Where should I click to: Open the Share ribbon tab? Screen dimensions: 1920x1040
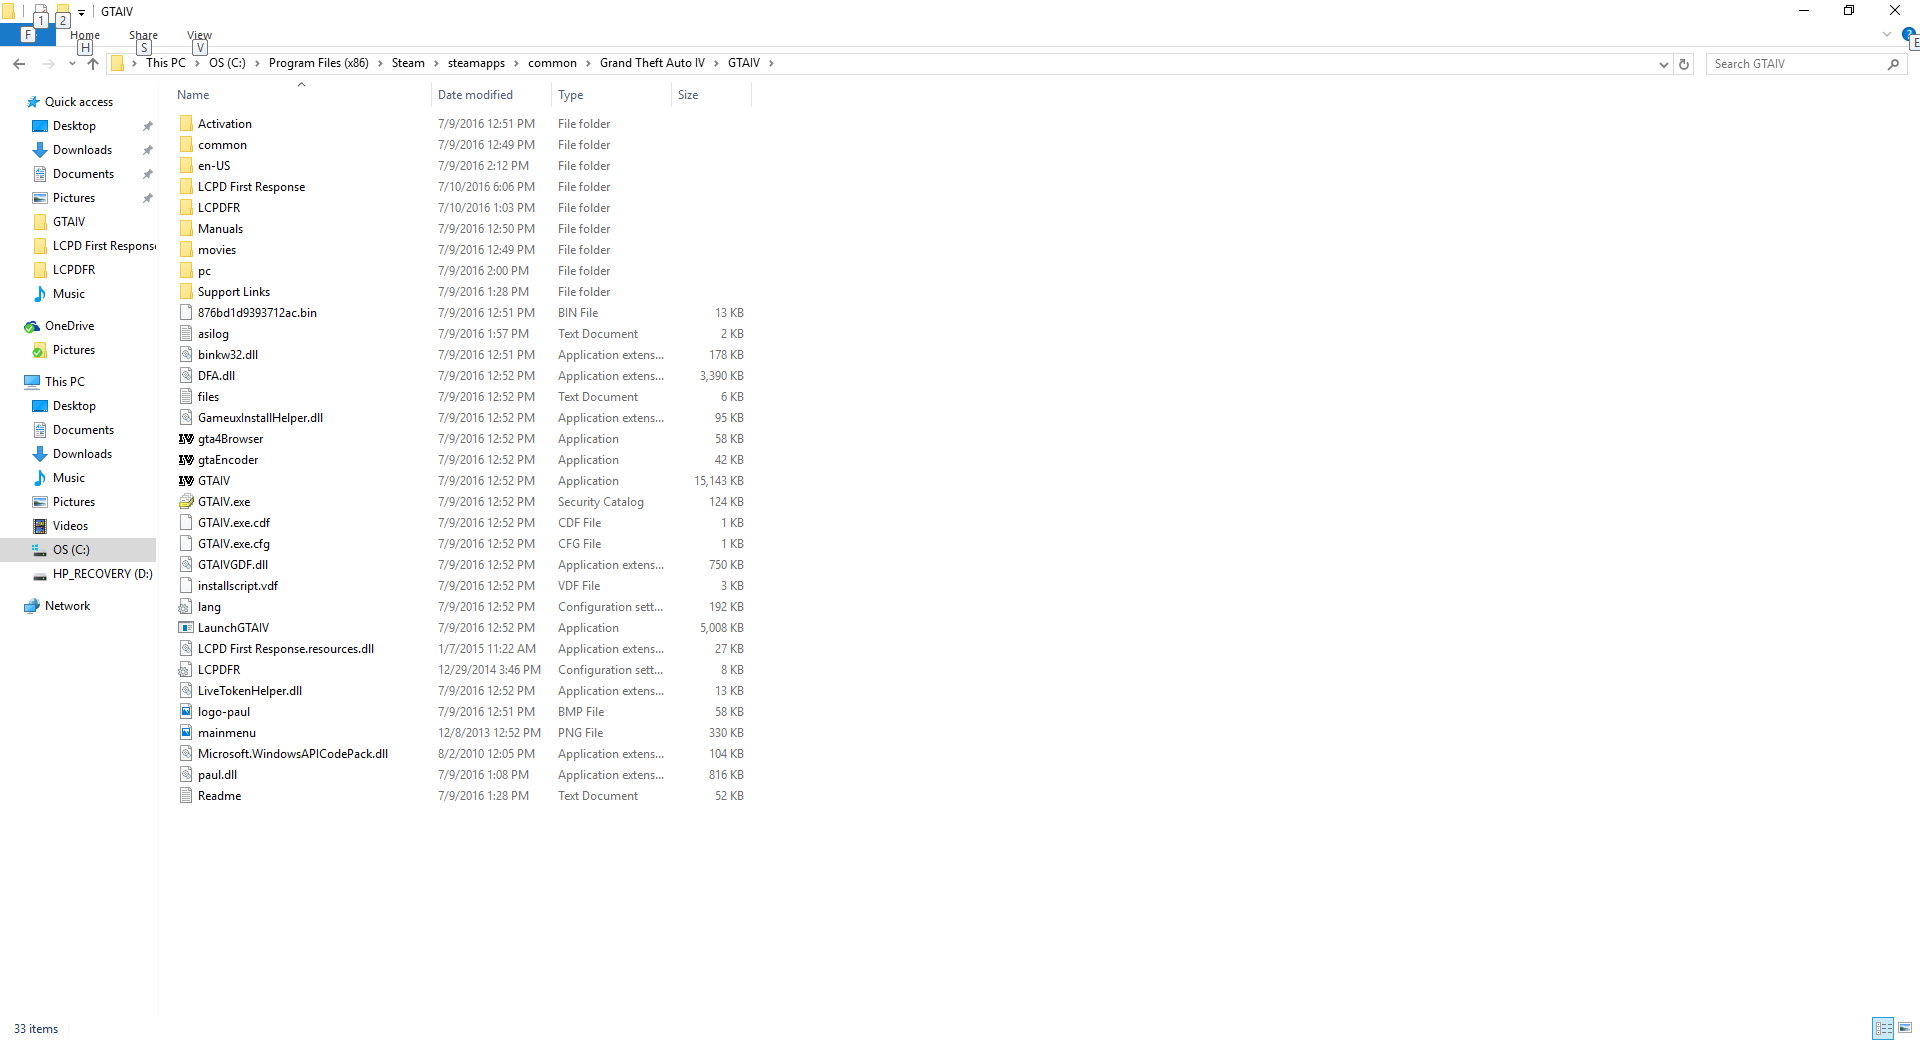point(143,35)
